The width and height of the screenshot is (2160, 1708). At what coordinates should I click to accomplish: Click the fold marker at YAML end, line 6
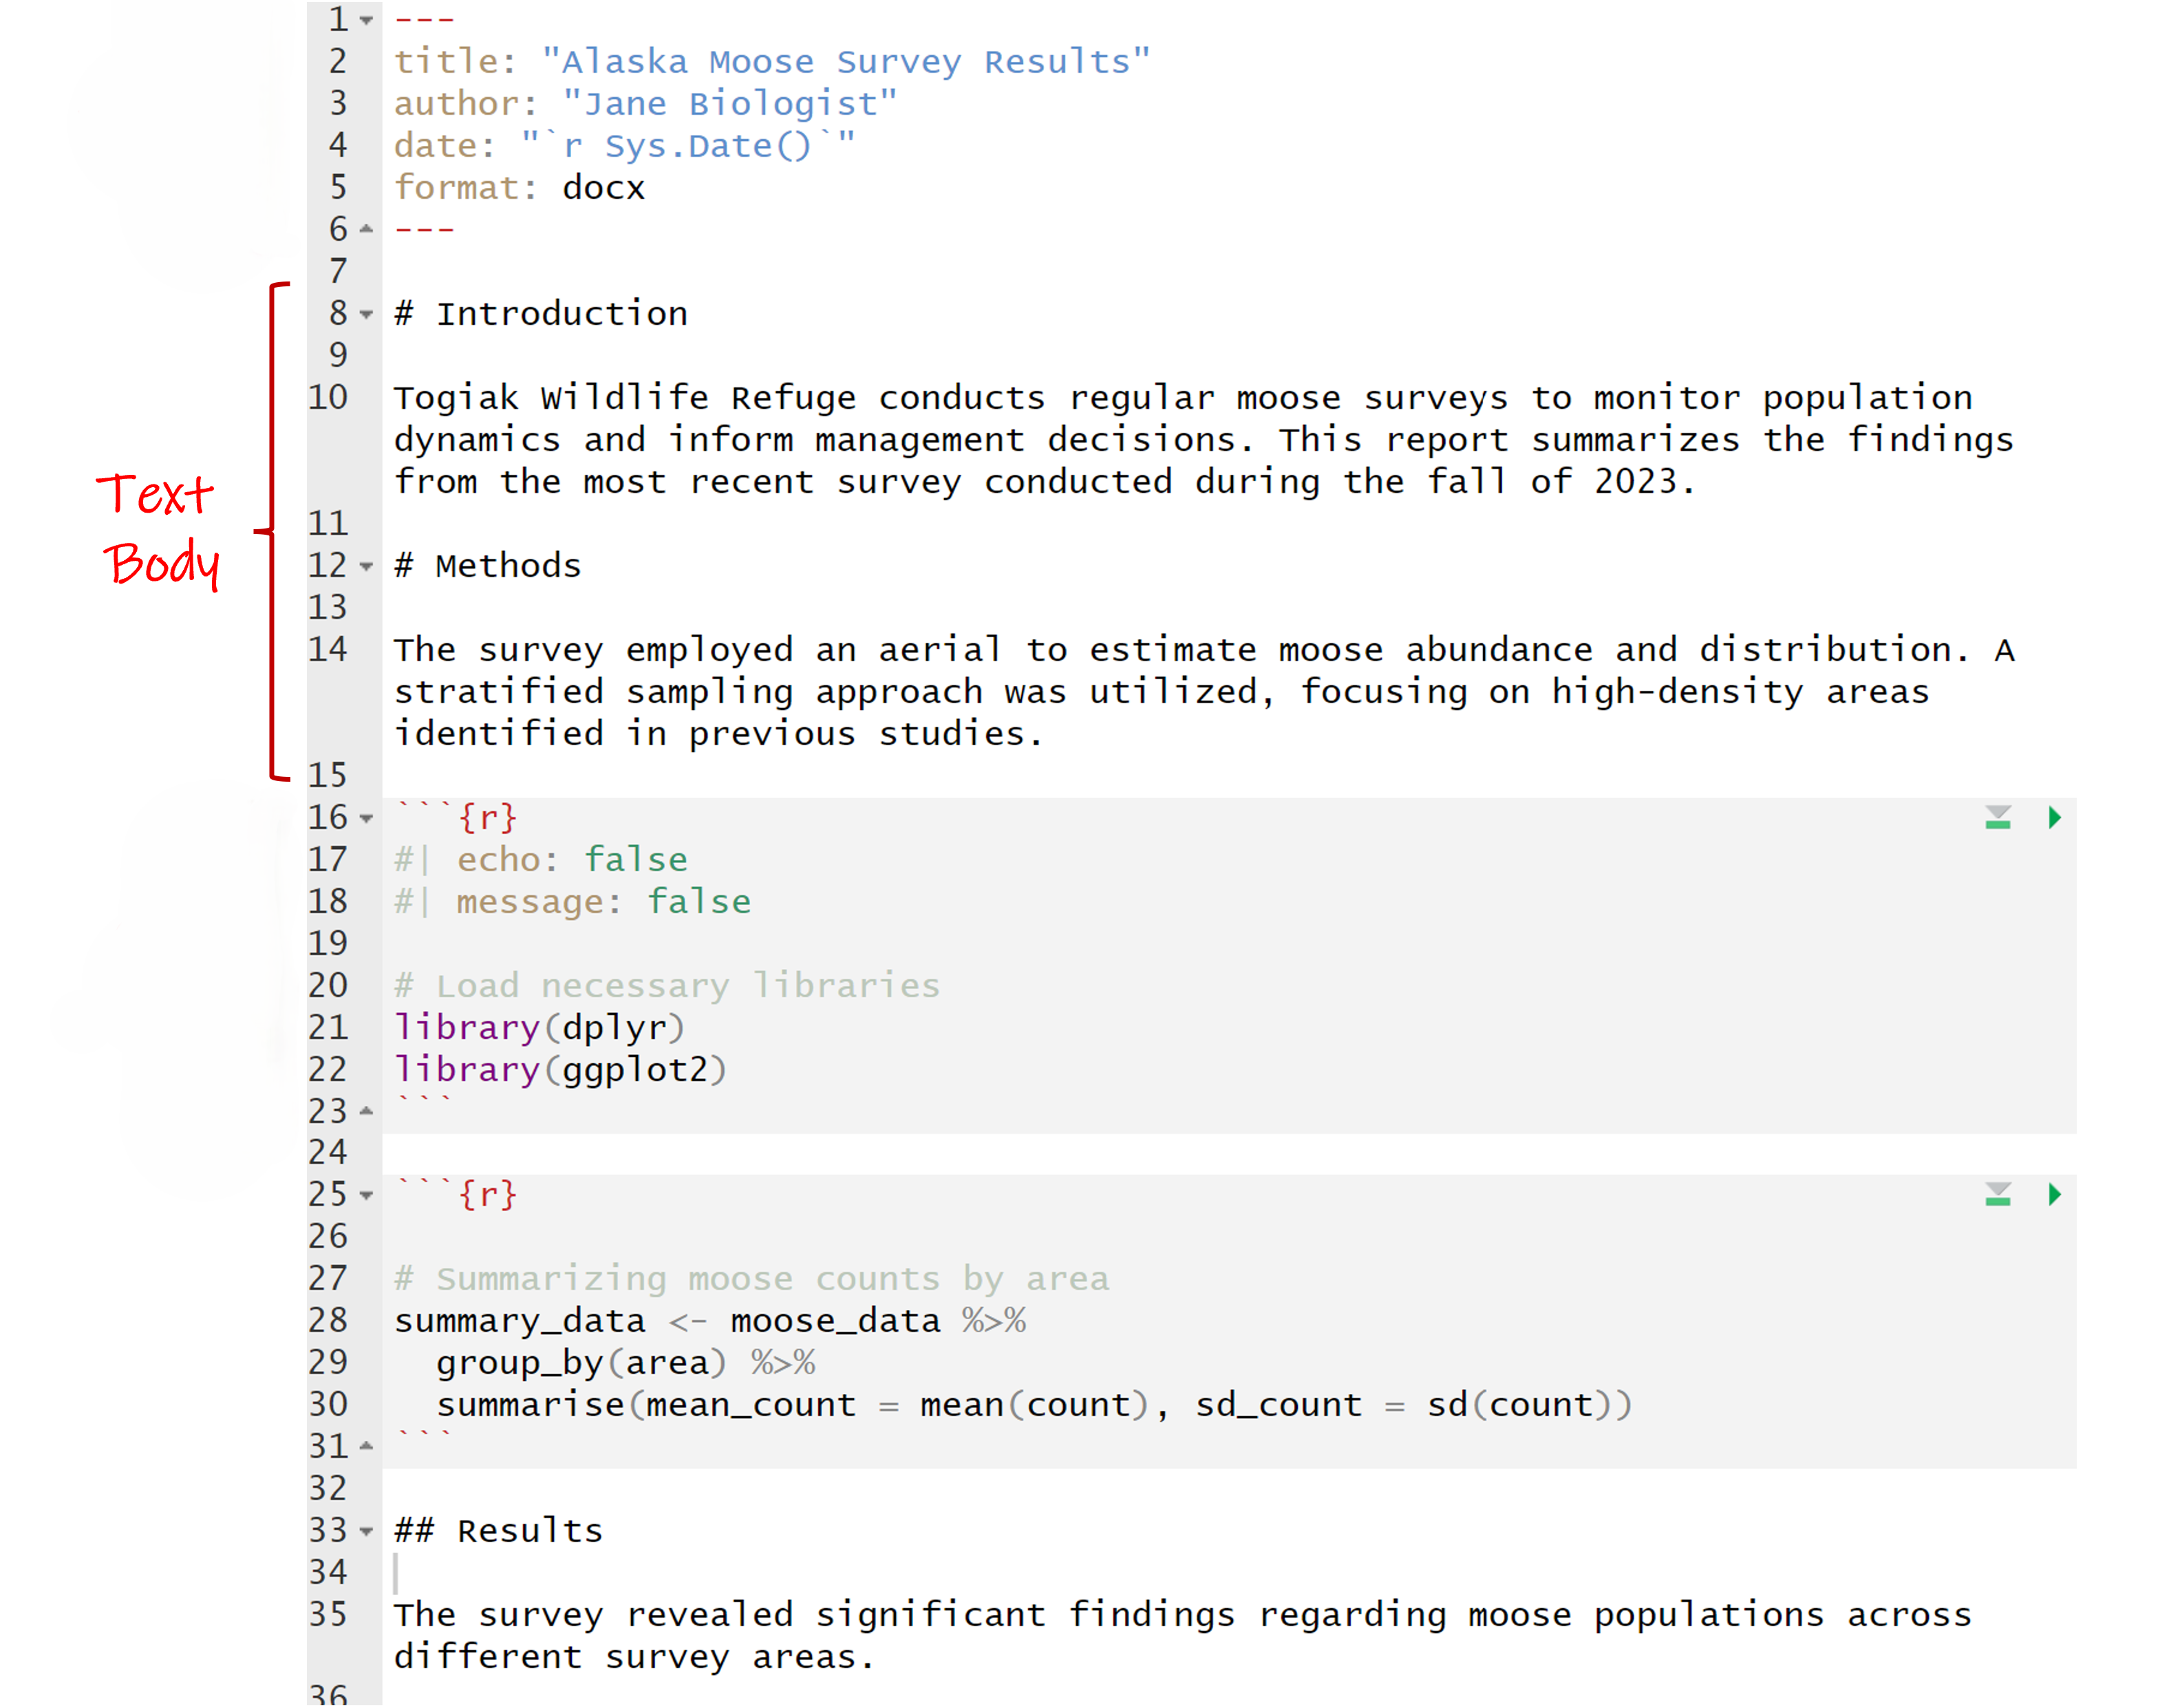point(367,229)
